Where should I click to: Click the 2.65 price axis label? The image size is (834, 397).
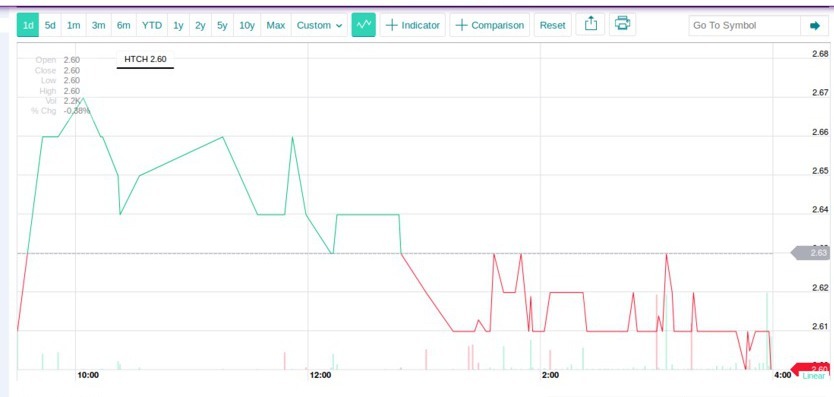coord(820,171)
